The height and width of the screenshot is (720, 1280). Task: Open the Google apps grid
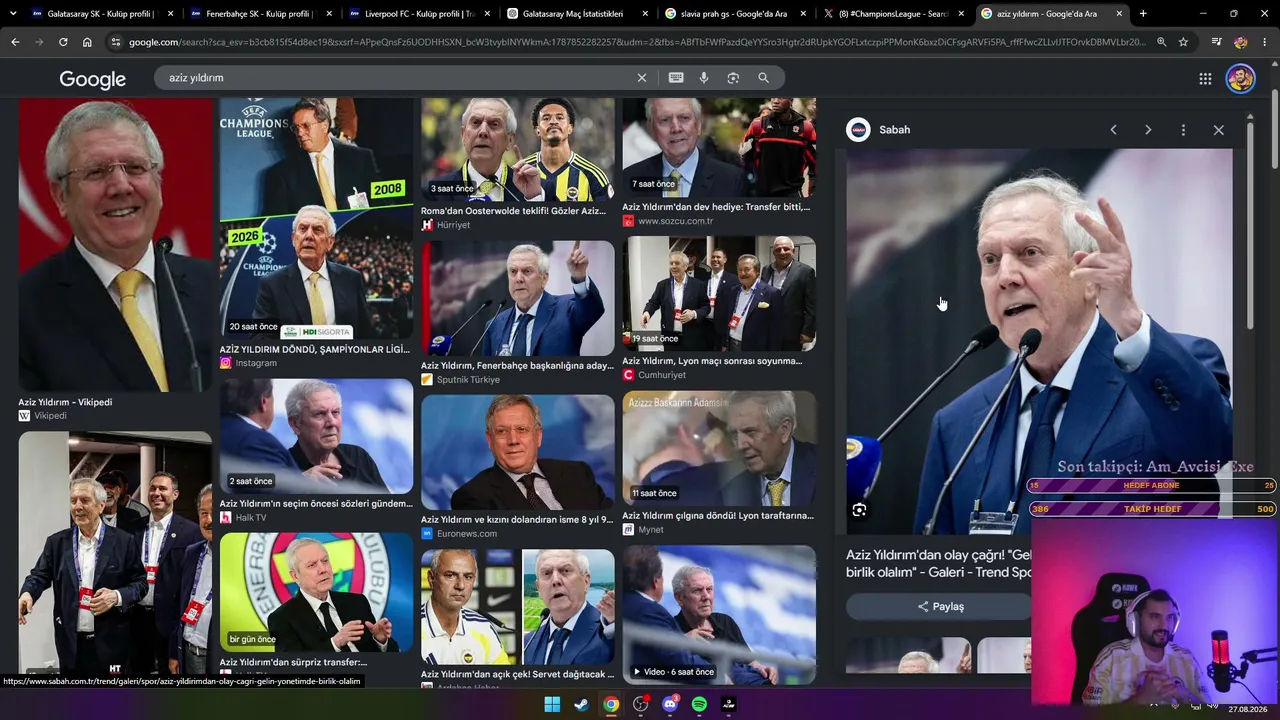pos(1205,79)
